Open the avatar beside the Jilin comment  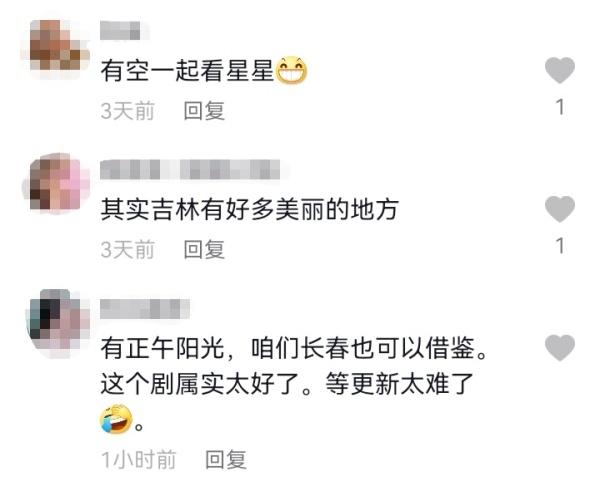(55, 183)
